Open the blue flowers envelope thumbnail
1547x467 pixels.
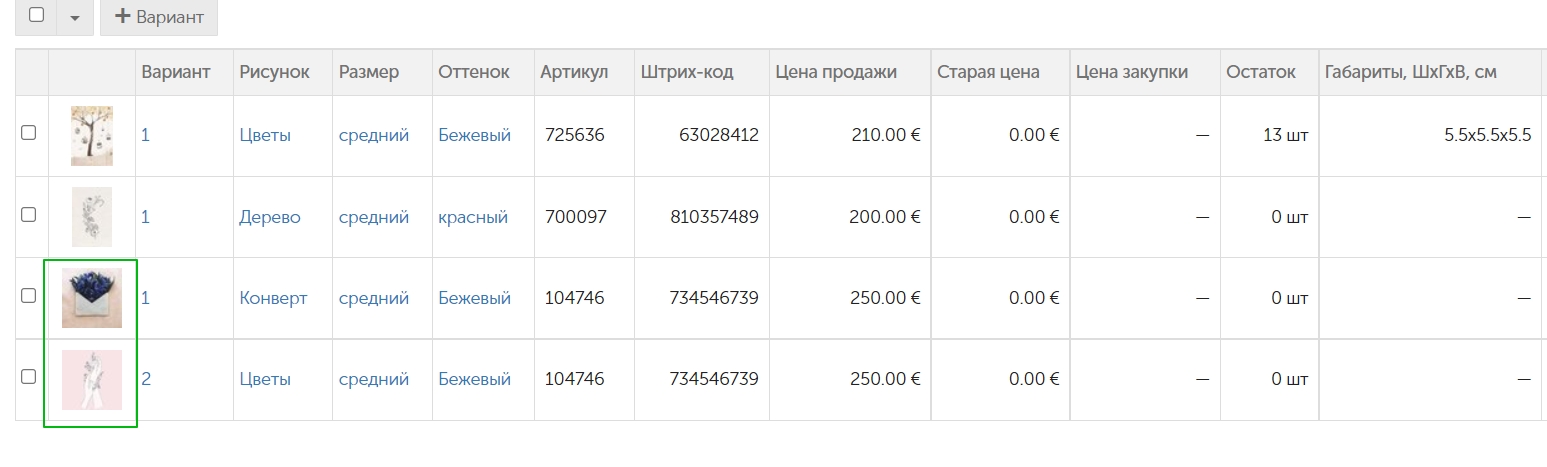click(x=92, y=298)
